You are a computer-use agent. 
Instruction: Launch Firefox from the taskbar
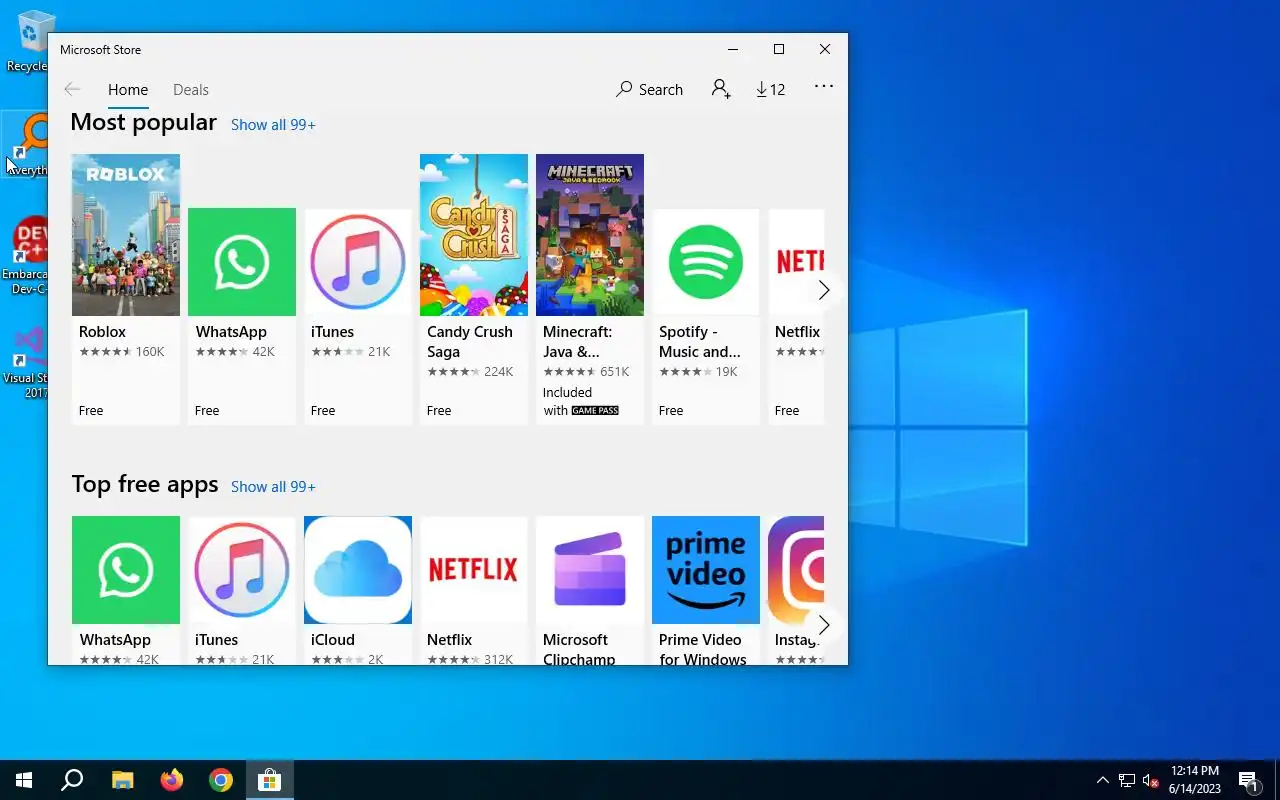click(172, 780)
